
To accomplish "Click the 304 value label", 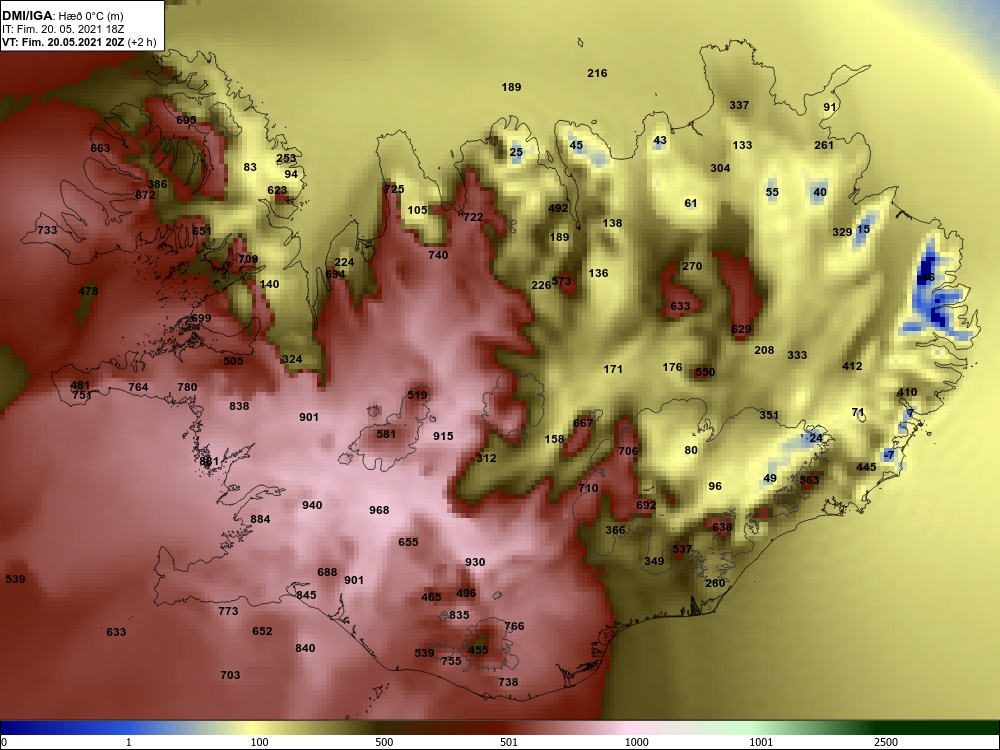I will pos(720,168).
